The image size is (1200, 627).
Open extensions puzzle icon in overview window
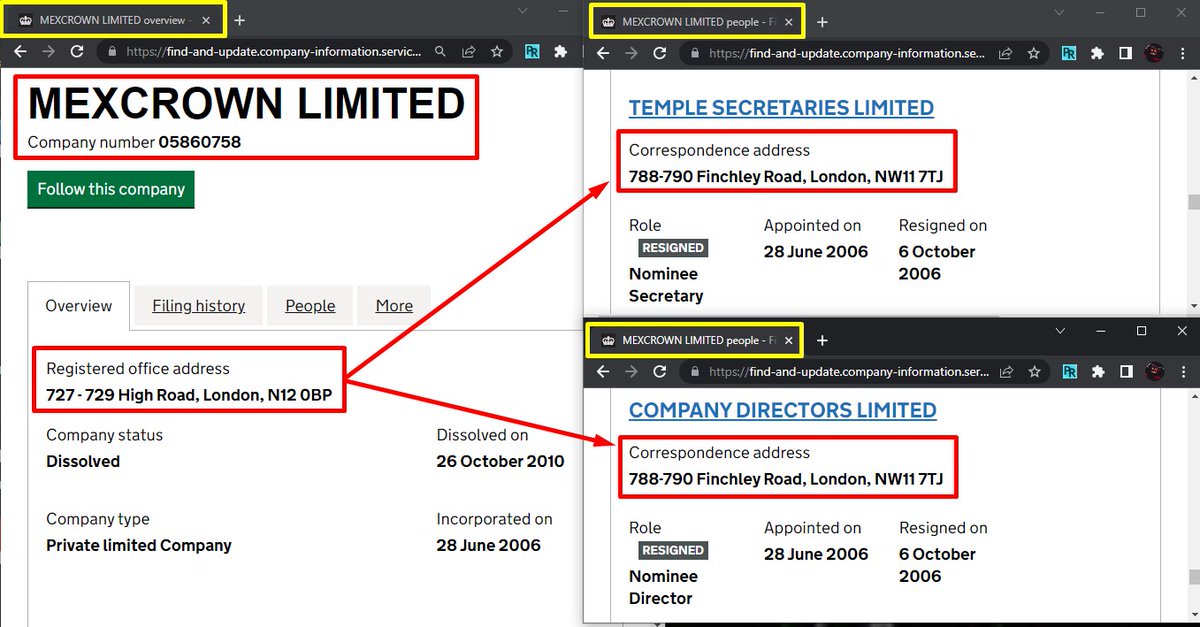[560, 51]
